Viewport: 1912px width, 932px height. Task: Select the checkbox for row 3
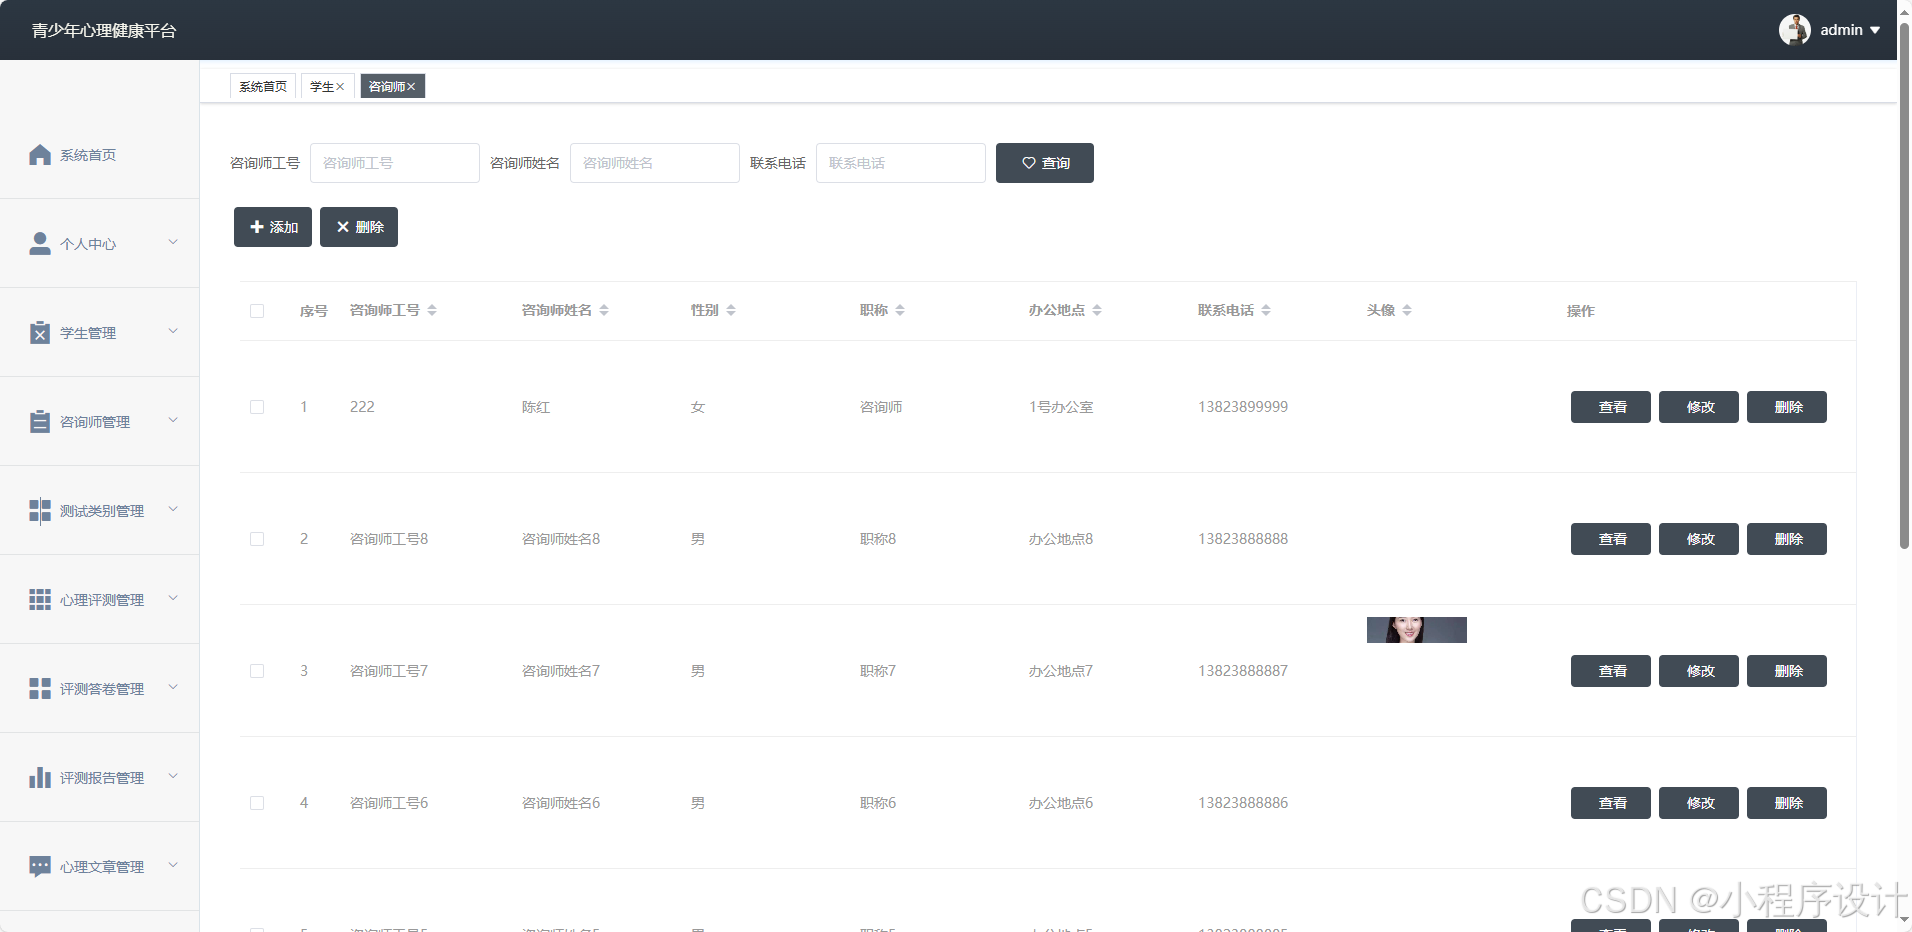click(x=257, y=671)
